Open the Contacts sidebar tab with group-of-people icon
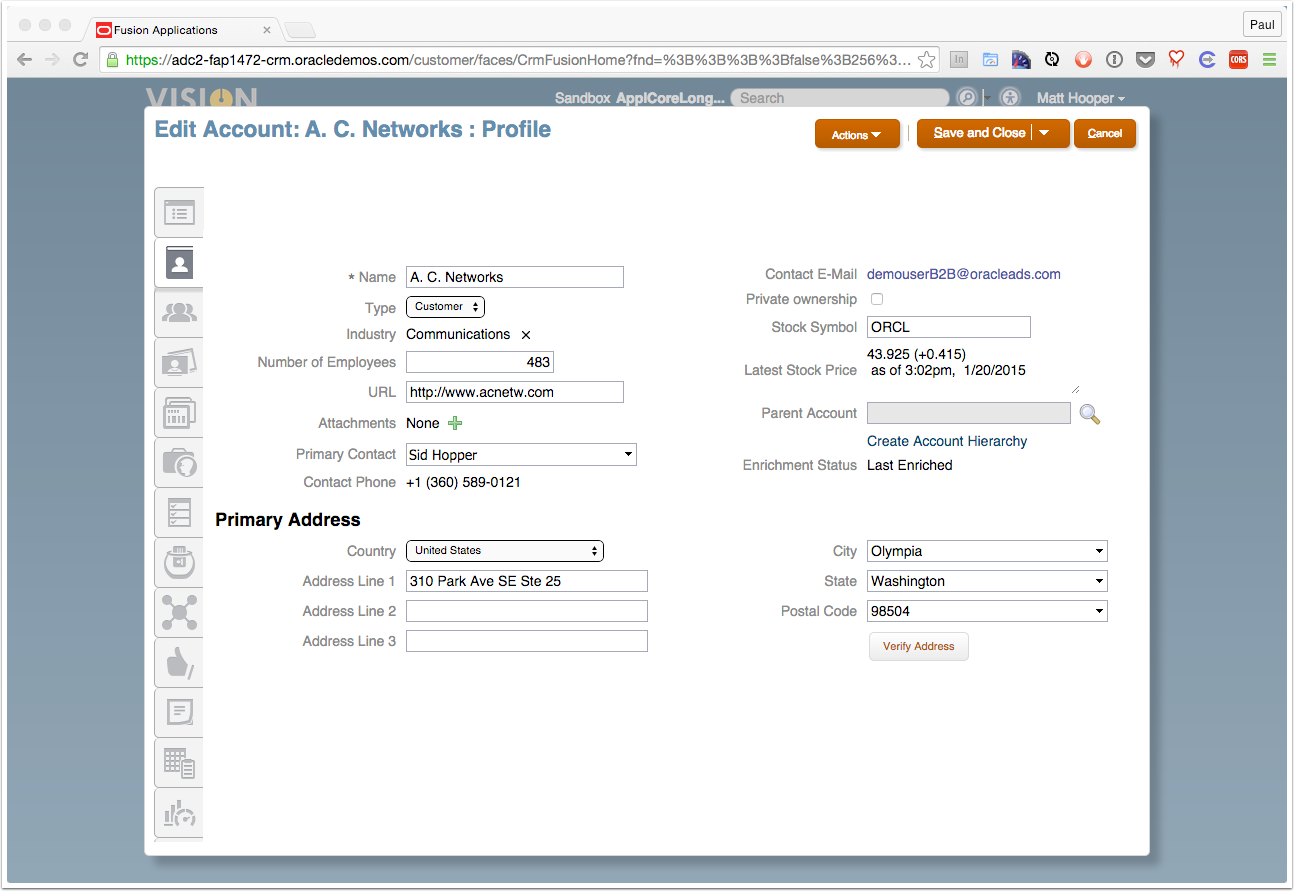The image size is (1294, 891). [179, 313]
